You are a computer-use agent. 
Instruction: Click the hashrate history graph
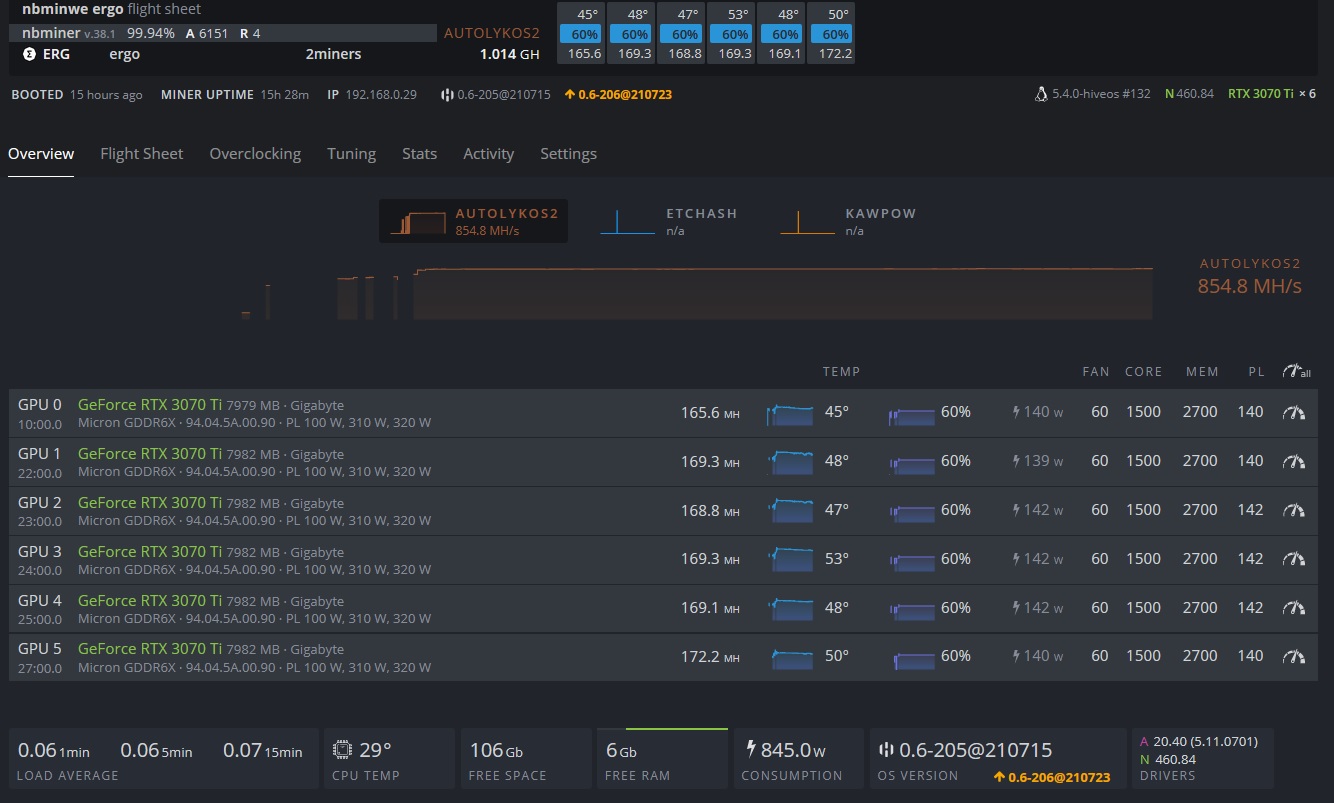coord(697,293)
